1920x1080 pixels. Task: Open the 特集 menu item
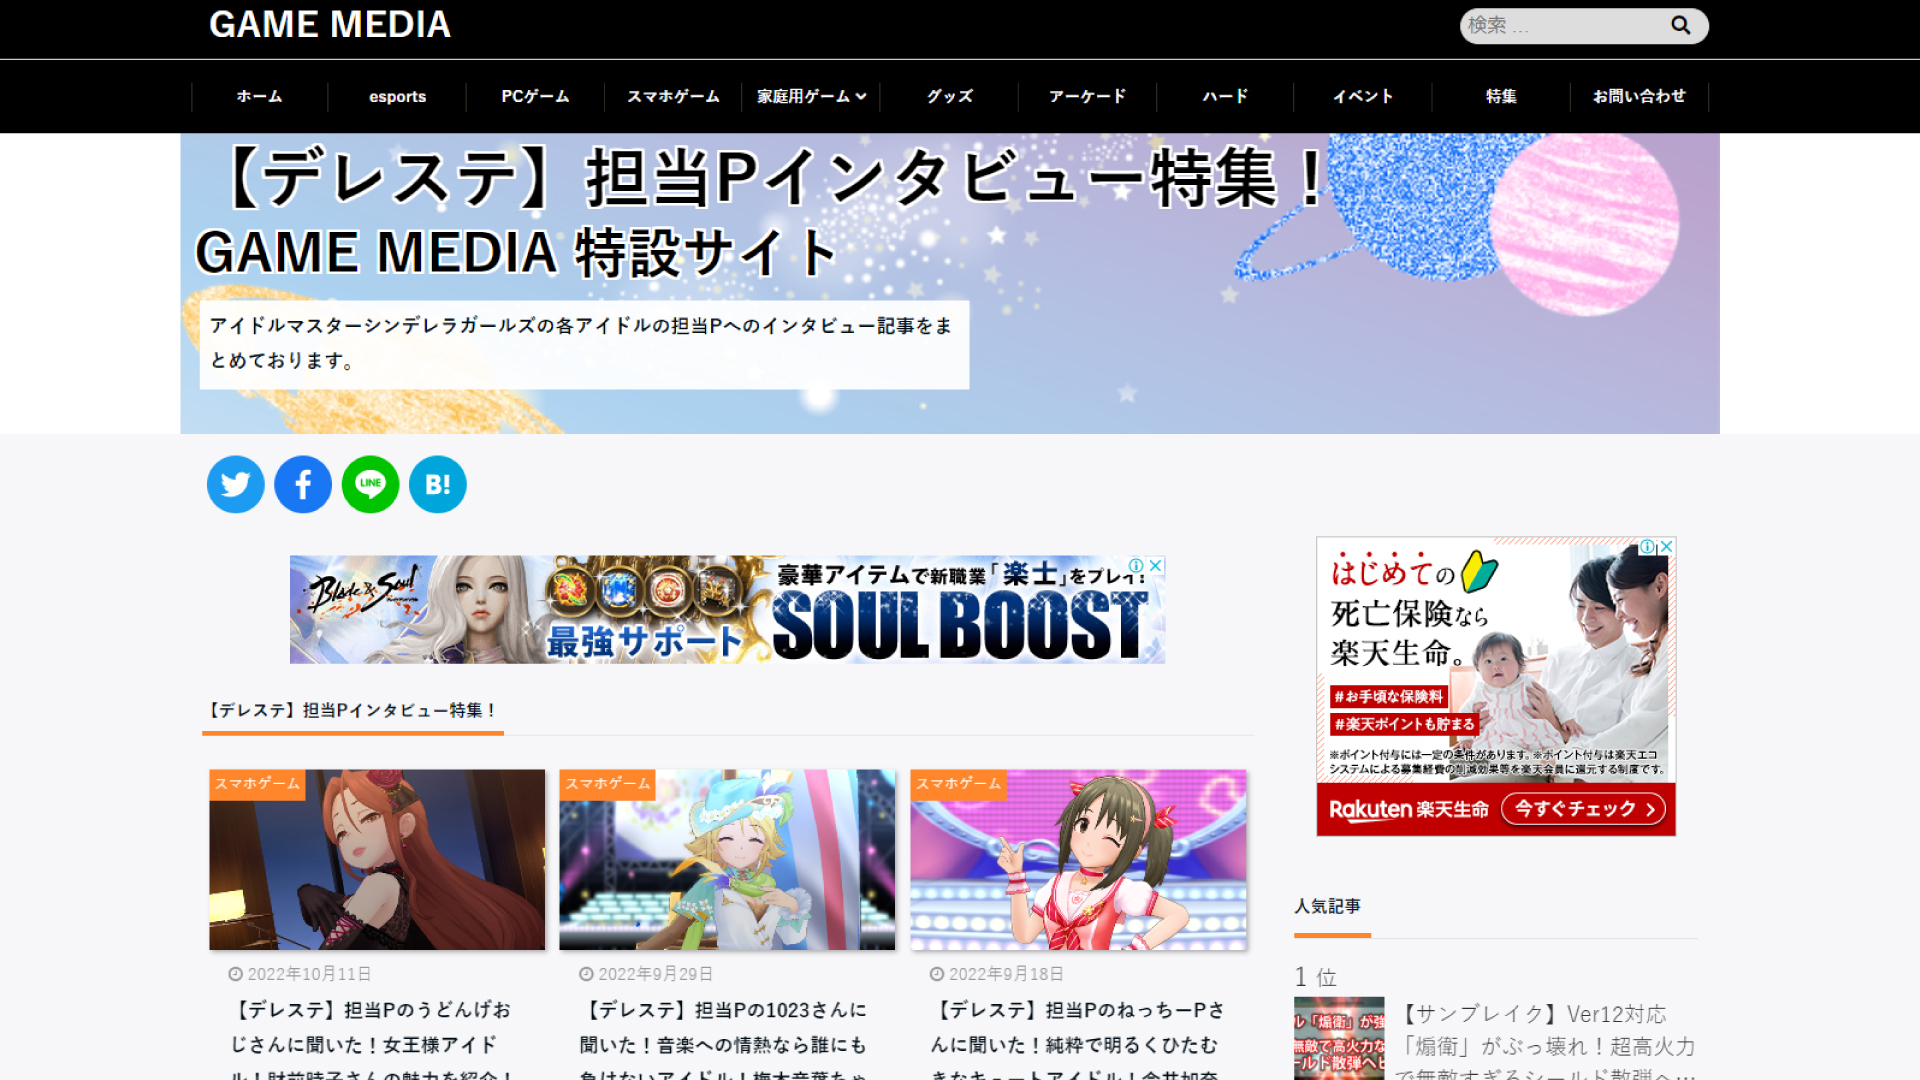(x=1501, y=96)
